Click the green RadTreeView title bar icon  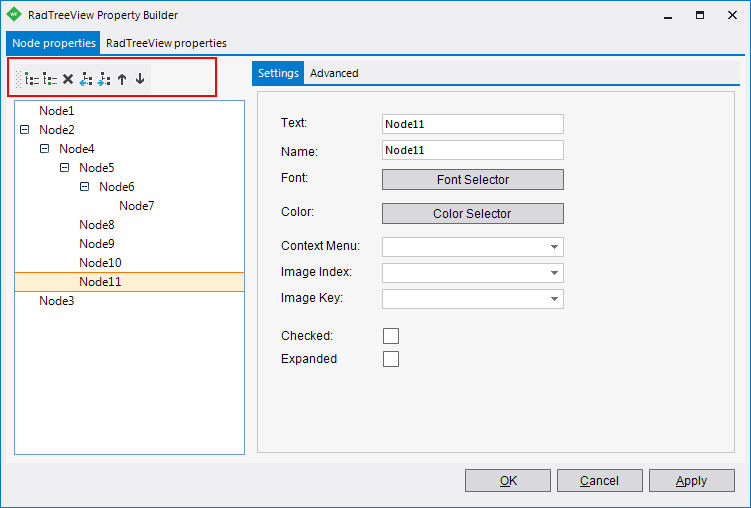point(14,14)
